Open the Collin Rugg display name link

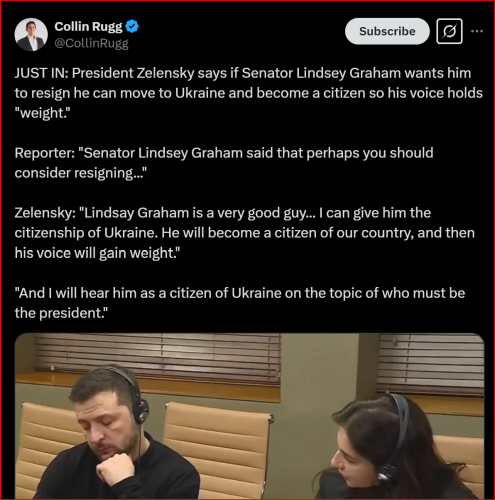coord(88,26)
